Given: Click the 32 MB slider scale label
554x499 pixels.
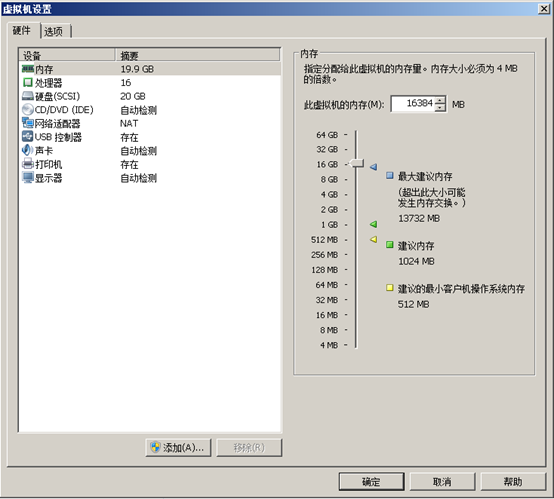Looking at the screenshot, I should (327, 300).
